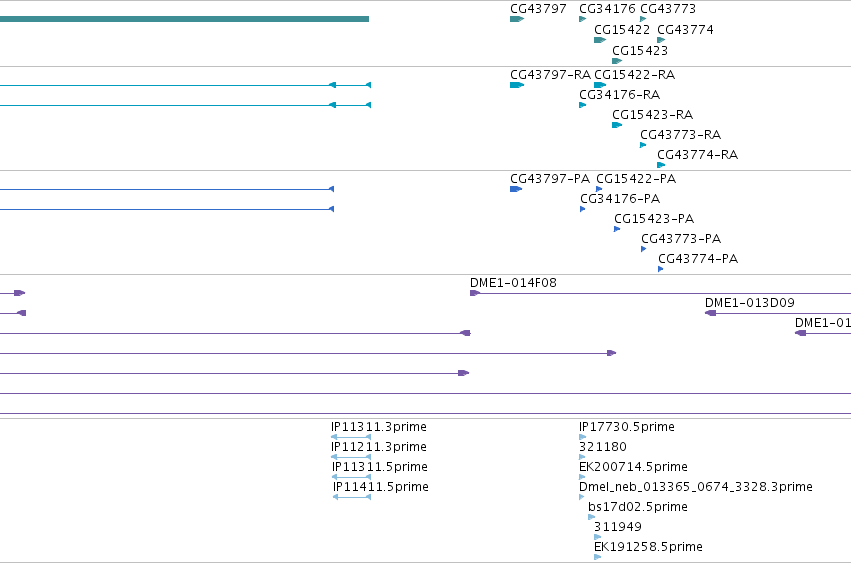Click the 311949 feature label
The width and height of the screenshot is (851, 563).
(x=618, y=526)
